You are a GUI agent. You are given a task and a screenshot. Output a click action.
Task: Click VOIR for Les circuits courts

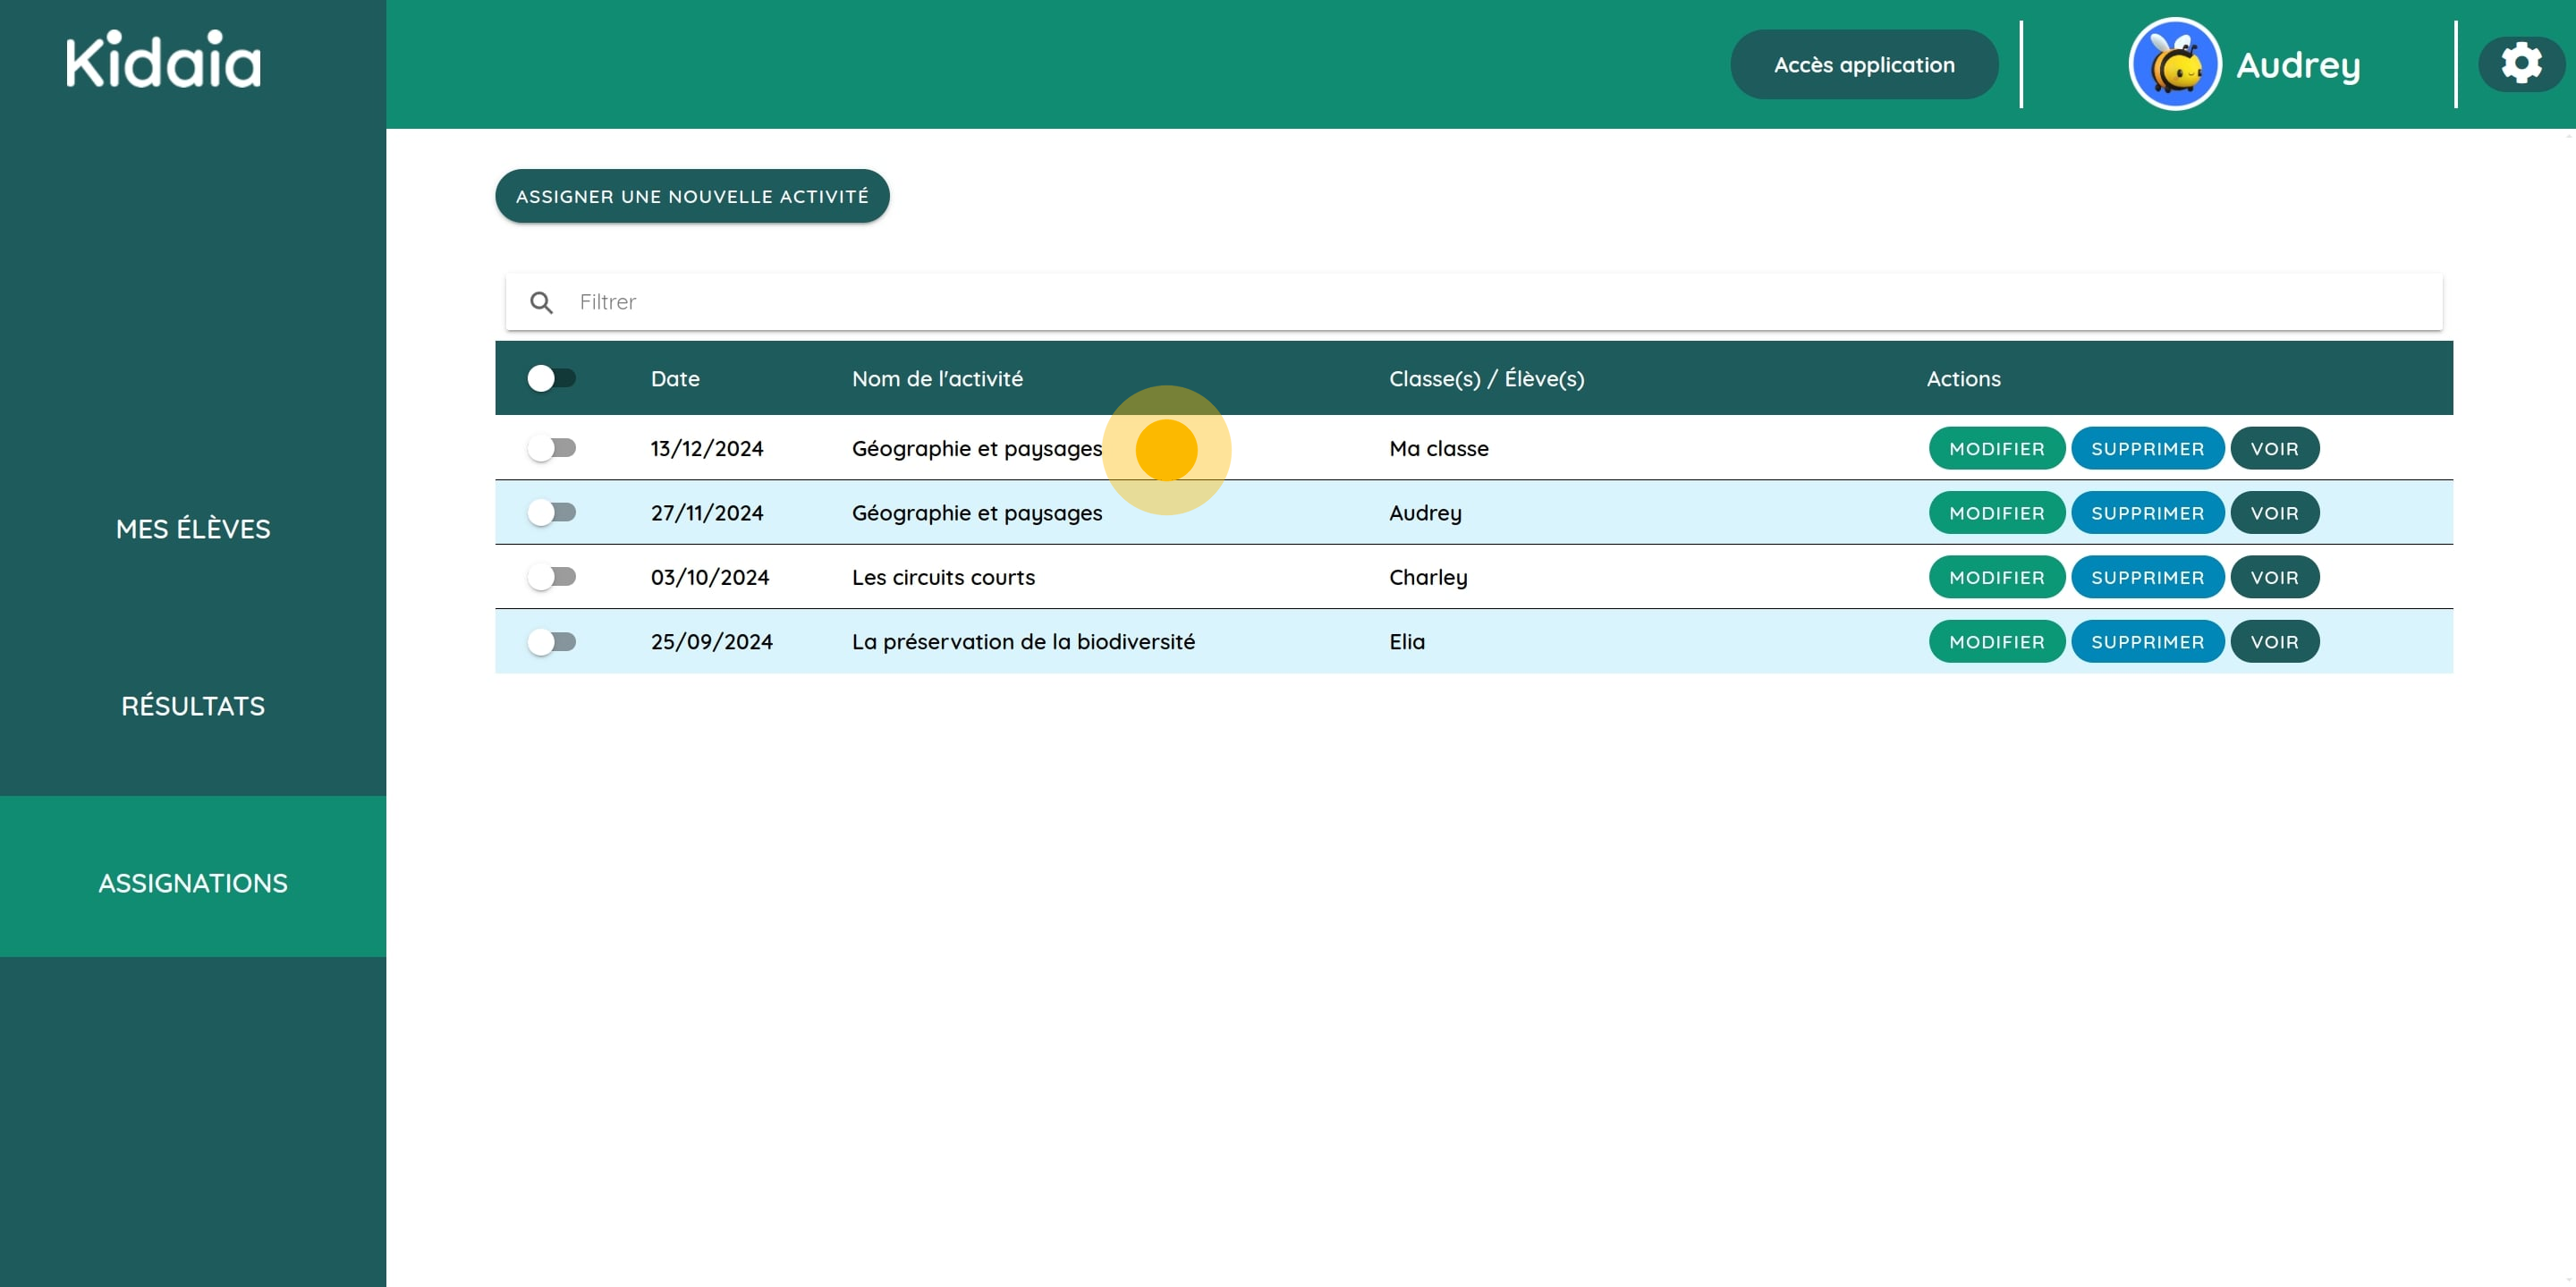pos(2274,577)
